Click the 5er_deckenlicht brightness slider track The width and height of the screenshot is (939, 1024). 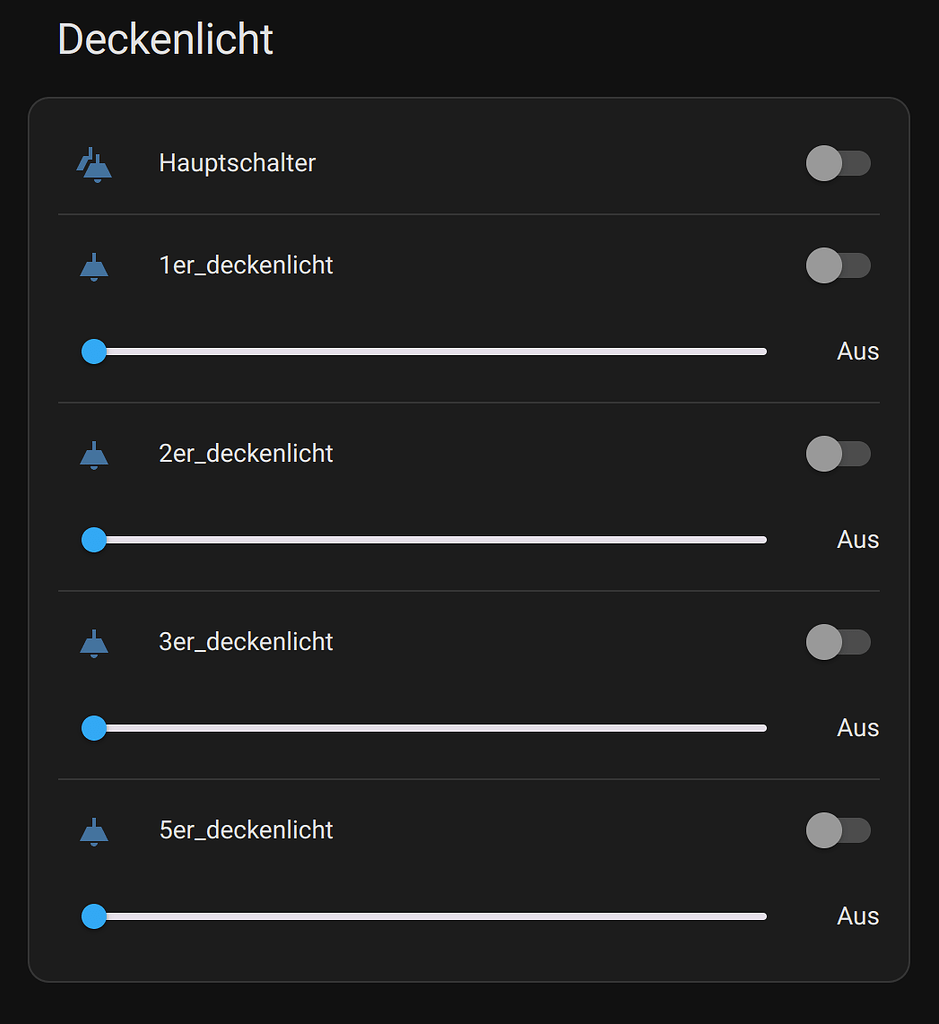(424, 916)
